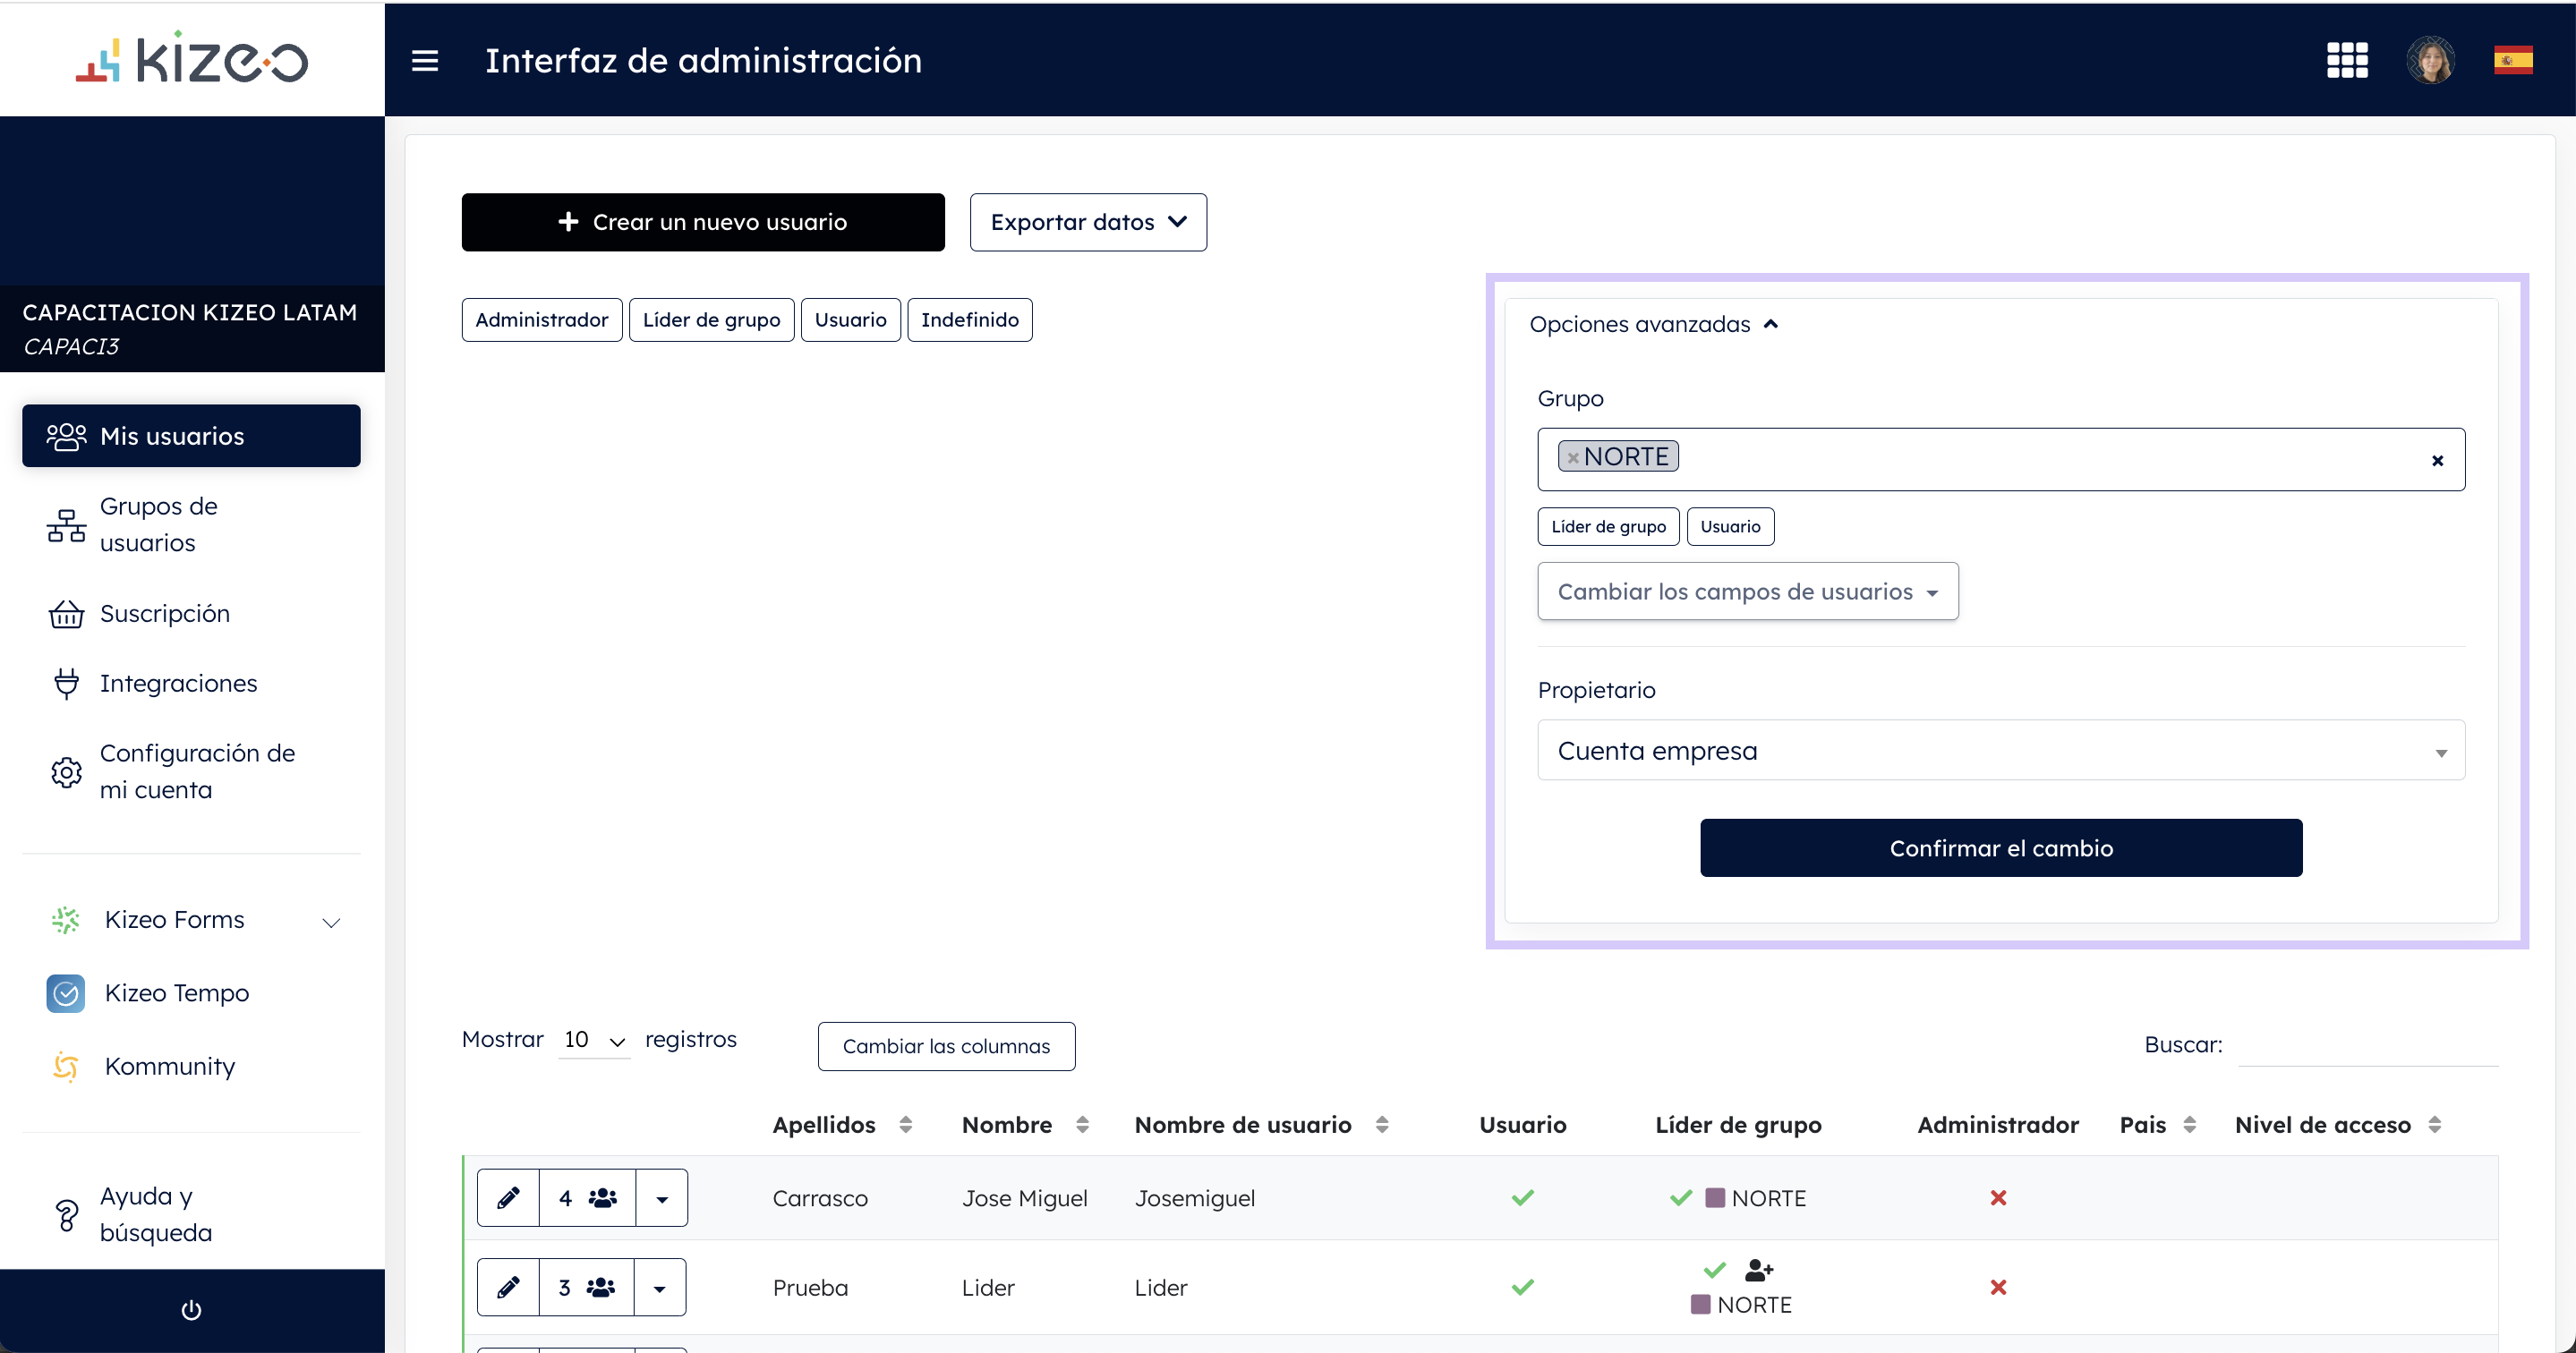The image size is (2576, 1353).
Task: Click Crear un nuevo usuario button
Action: pos(700,222)
